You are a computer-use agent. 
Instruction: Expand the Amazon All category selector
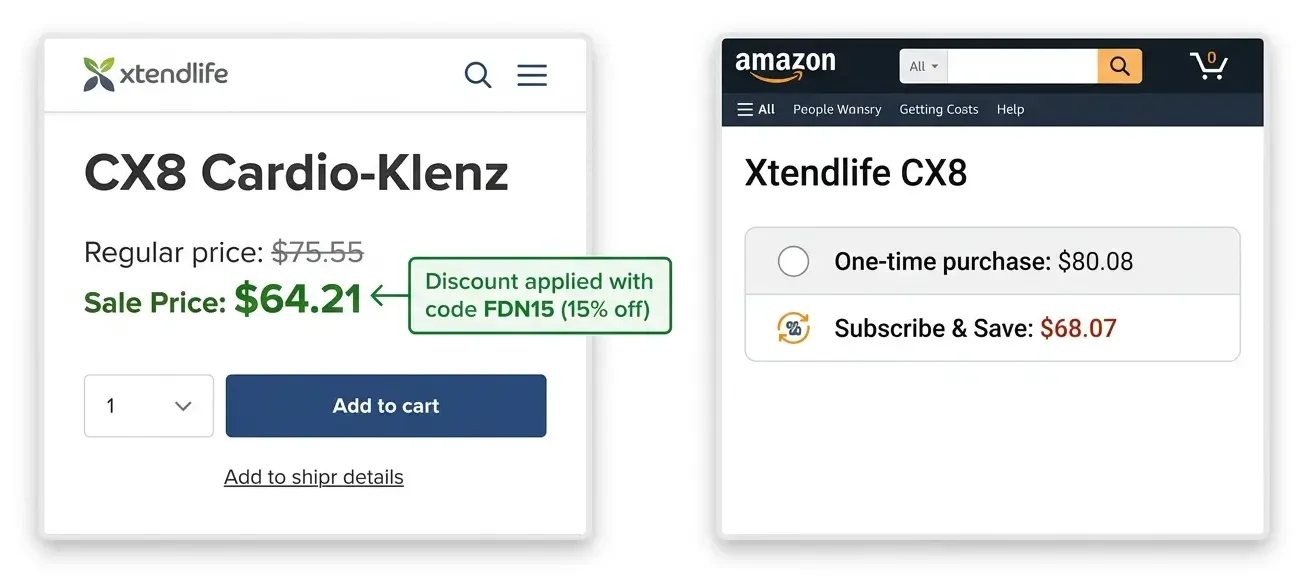click(922, 66)
